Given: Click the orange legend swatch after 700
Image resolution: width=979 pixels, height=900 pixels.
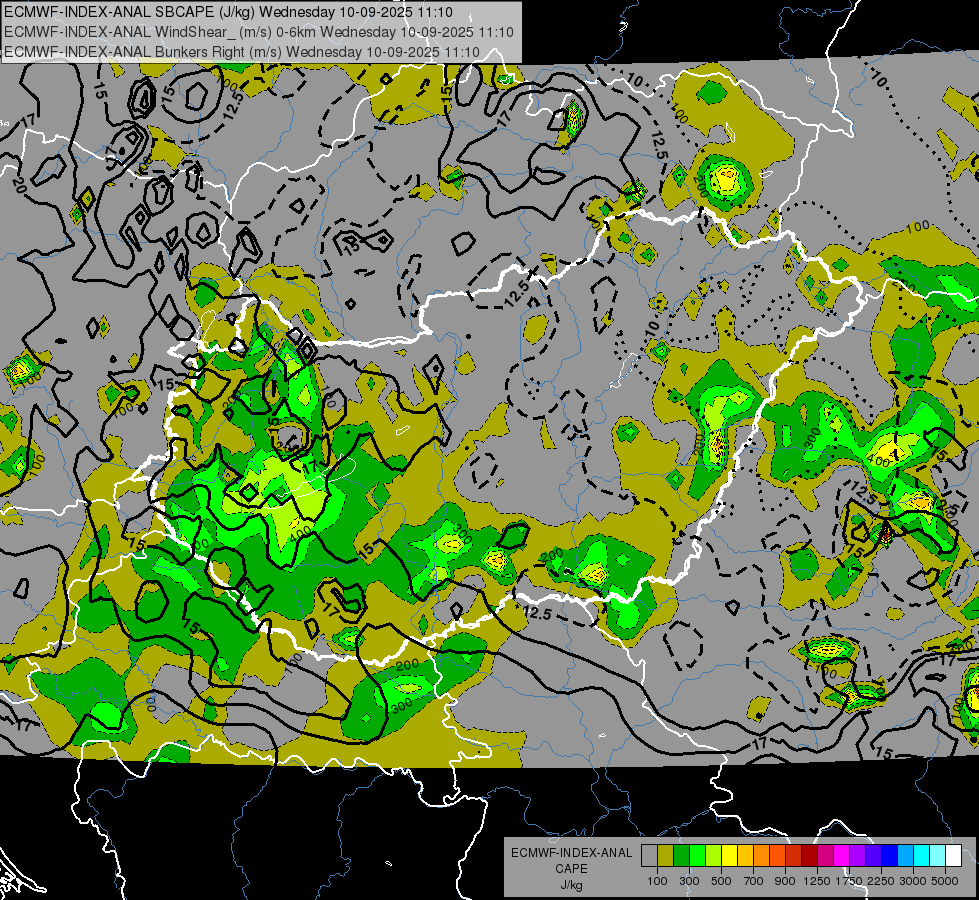Looking at the screenshot, I should [761, 856].
